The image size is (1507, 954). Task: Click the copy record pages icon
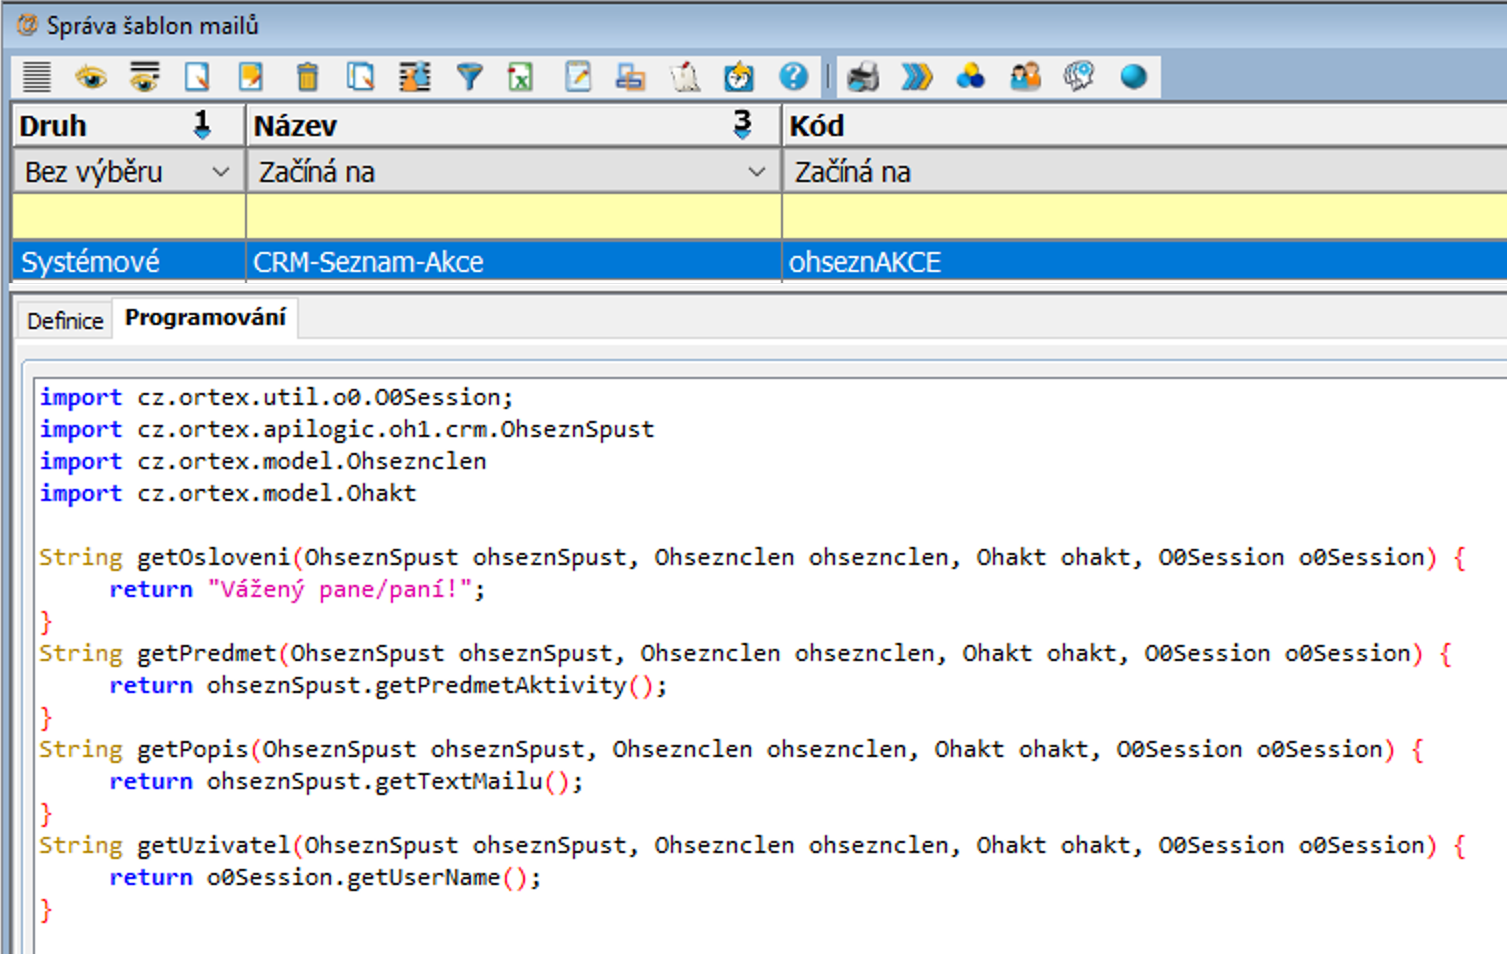tap(360, 77)
